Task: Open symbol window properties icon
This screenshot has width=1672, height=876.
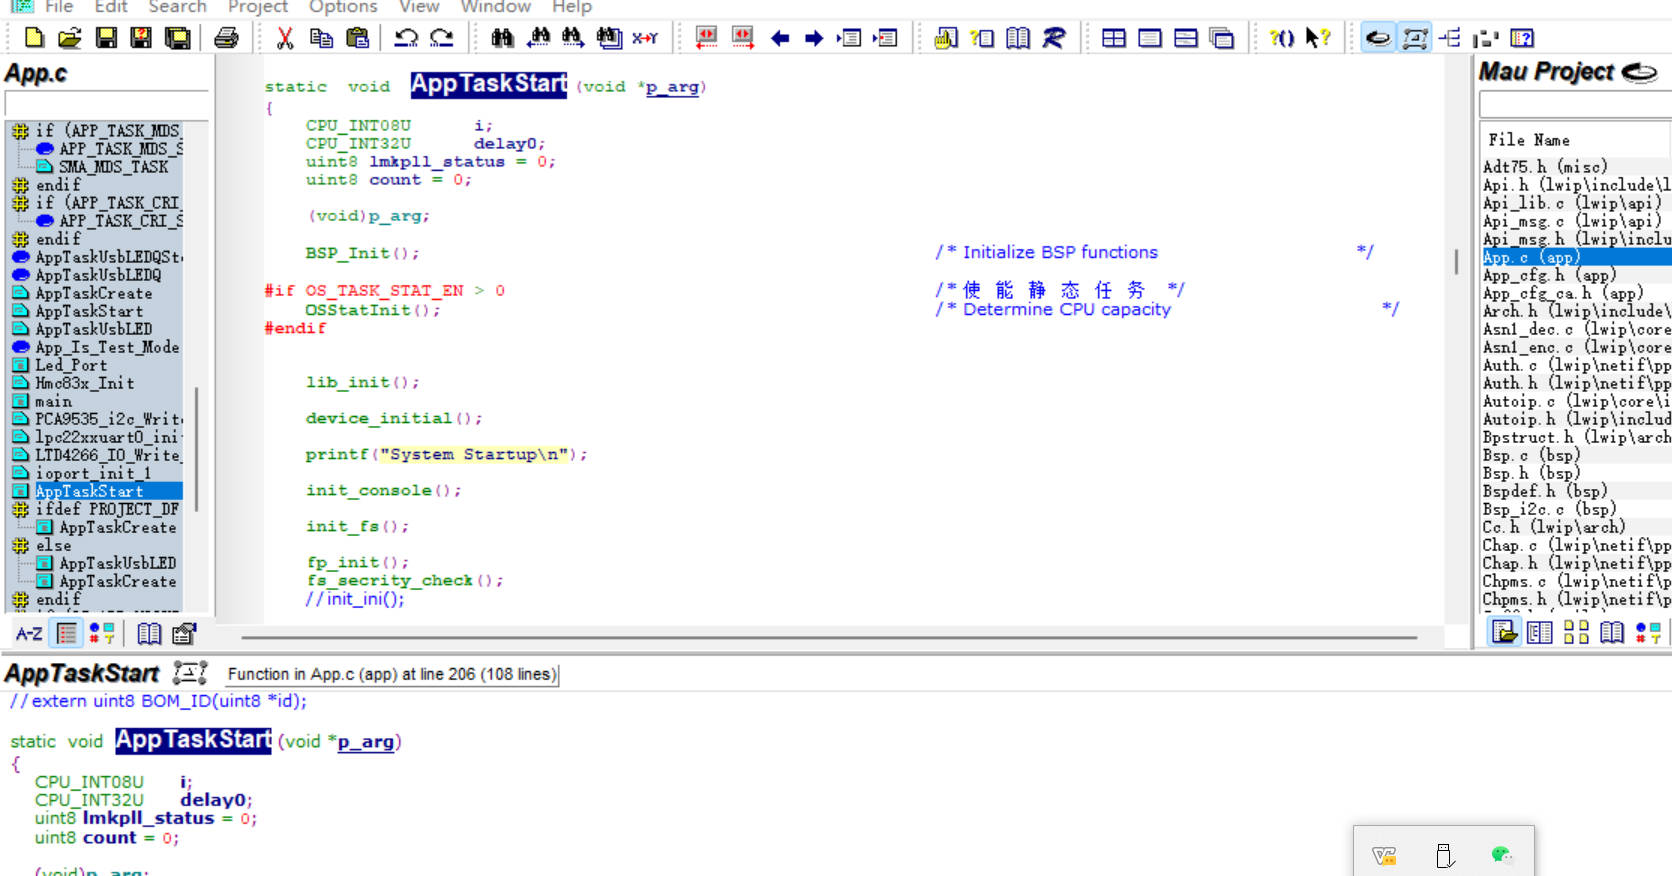Action: point(184,633)
